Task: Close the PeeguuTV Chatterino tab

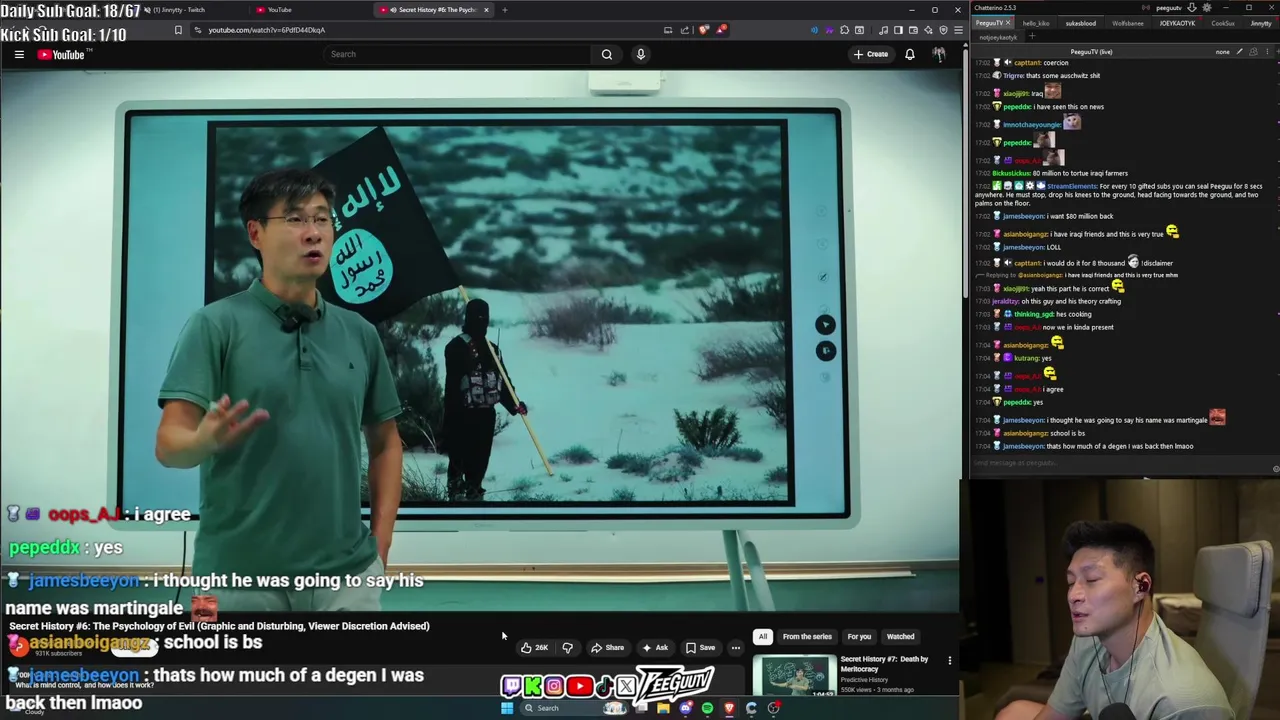Action: click(x=1008, y=23)
